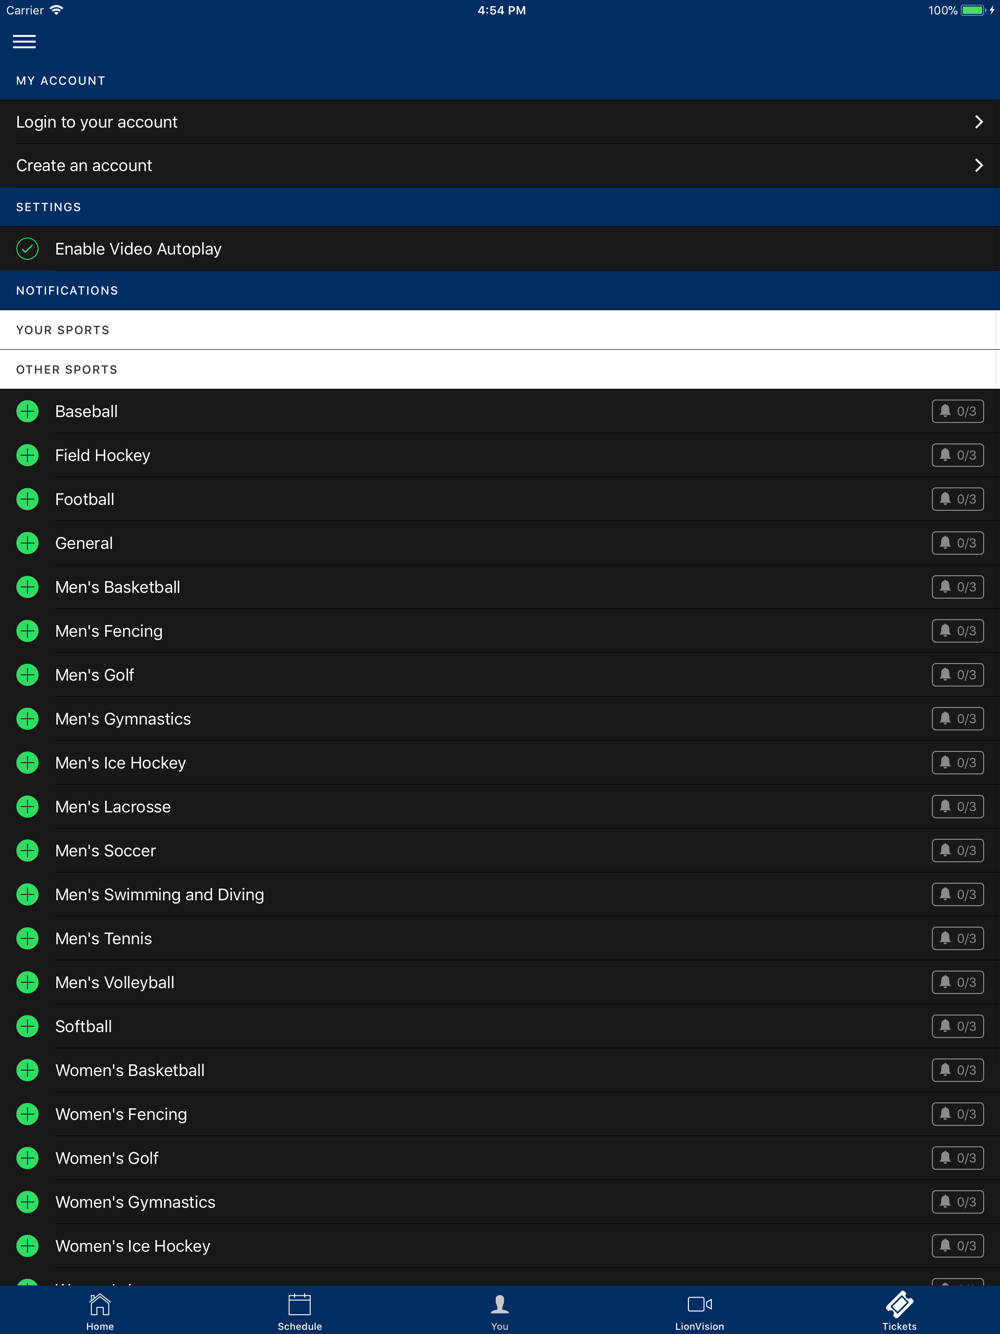Toggle General notification bell
This screenshot has height=1334, width=1000.
coord(958,543)
